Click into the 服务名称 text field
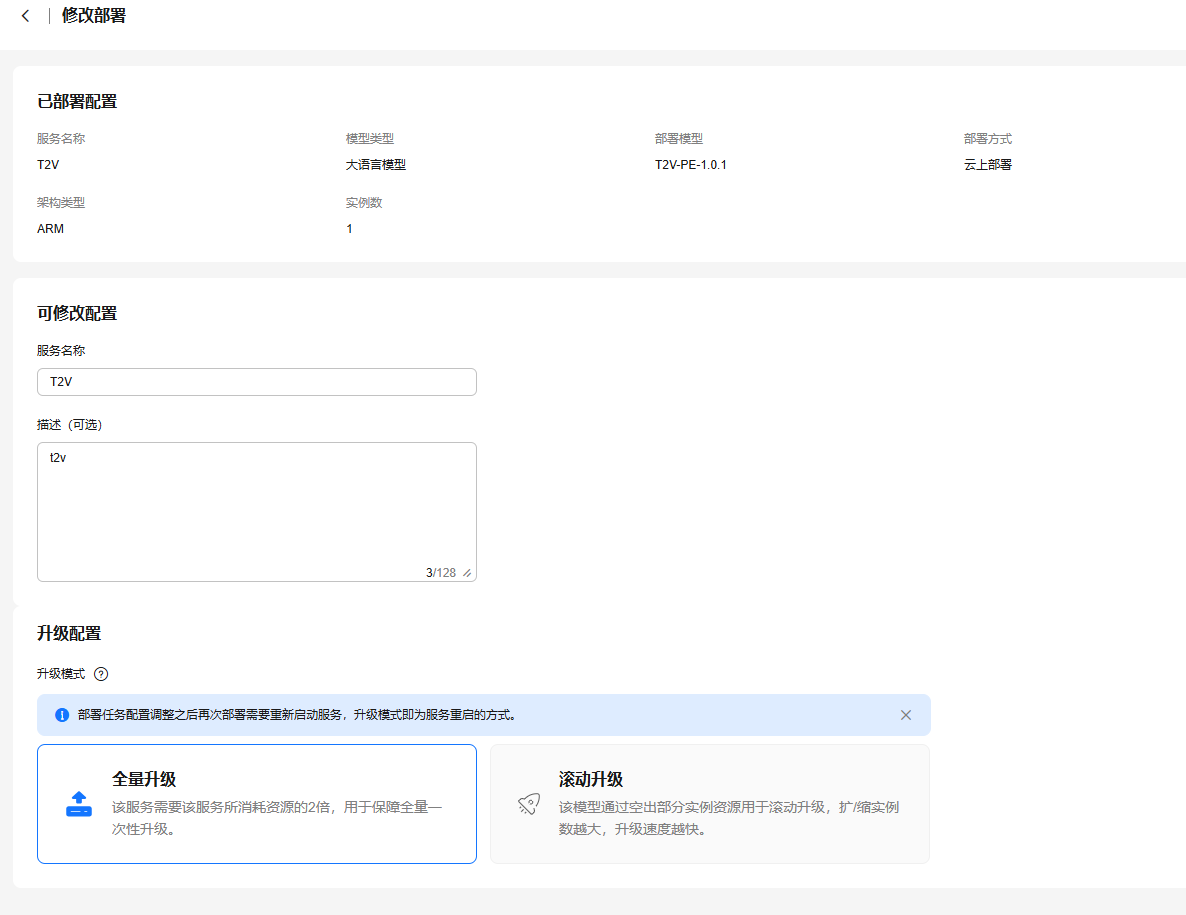 [x=256, y=382]
